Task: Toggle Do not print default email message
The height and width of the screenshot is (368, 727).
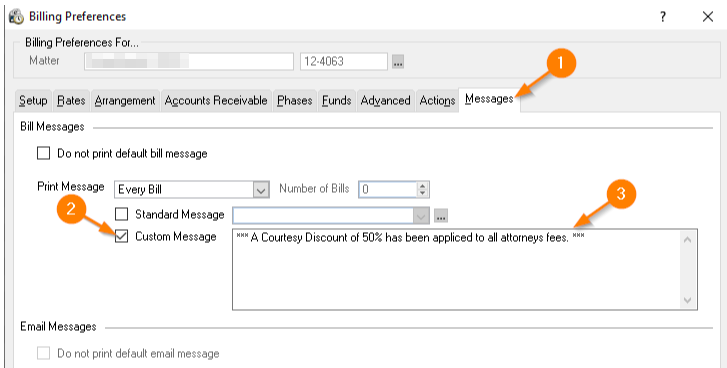Action: point(44,353)
